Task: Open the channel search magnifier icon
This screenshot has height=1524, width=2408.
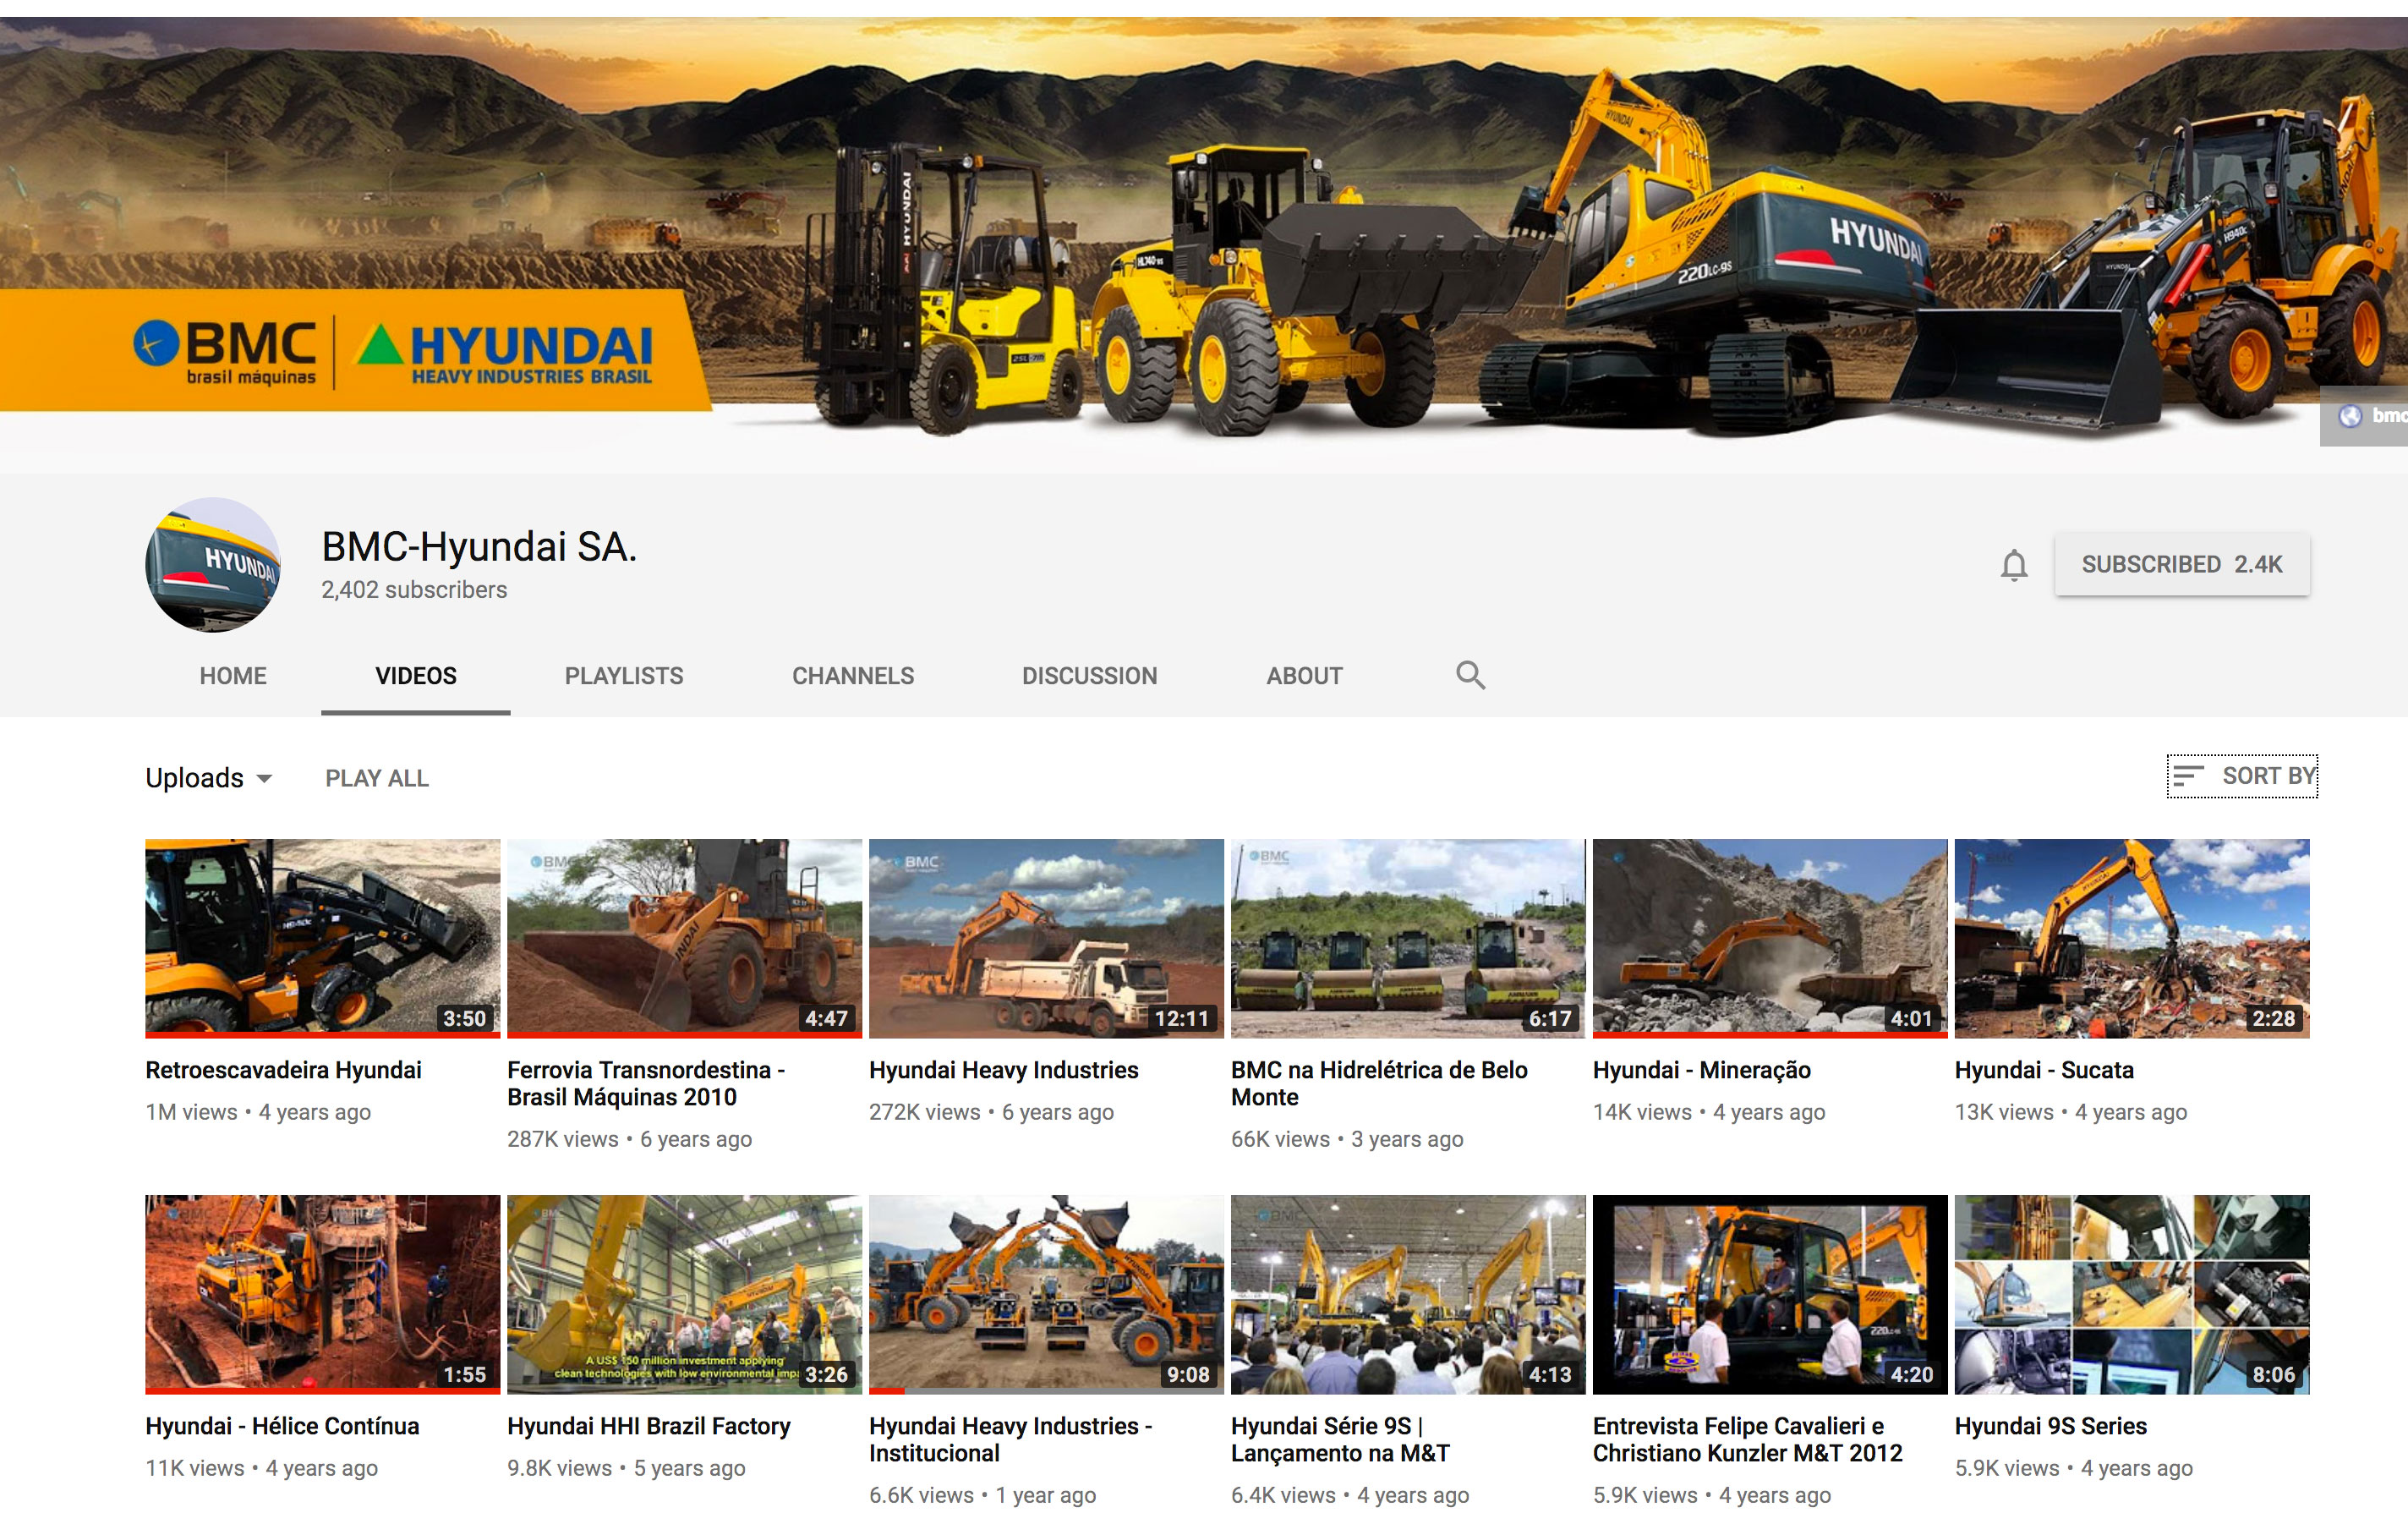Action: pyautogui.click(x=1470, y=675)
